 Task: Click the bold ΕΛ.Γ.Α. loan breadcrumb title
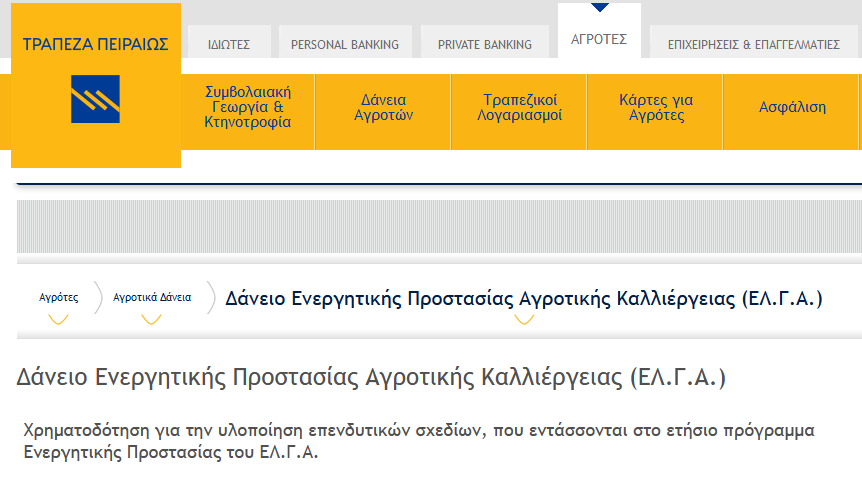(x=524, y=298)
